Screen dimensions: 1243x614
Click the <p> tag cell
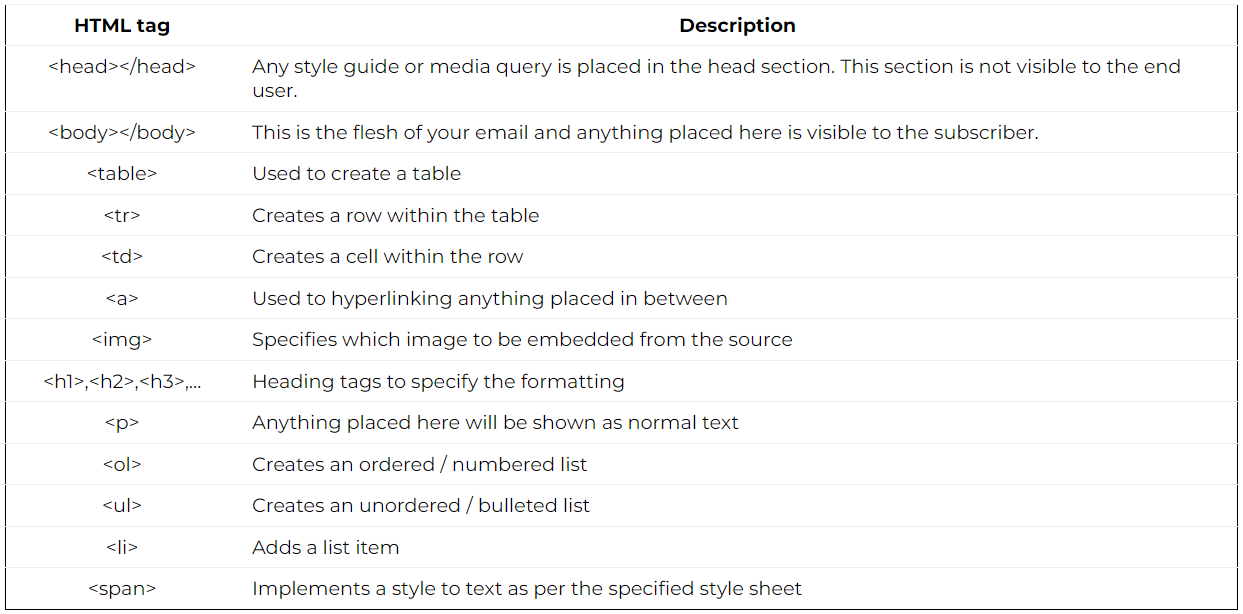tap(122, 422)
